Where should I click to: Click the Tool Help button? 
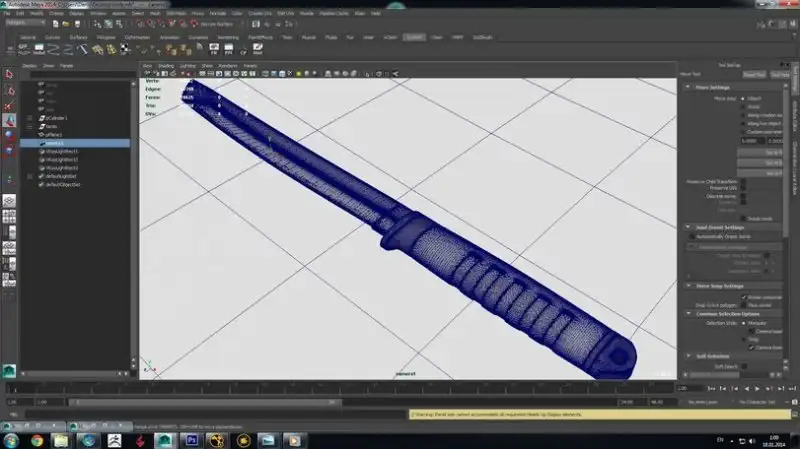[780, 74]
